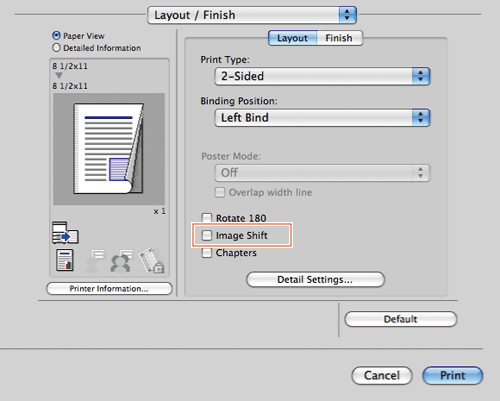Screen dimensions: 500x401
Task: Click the printer output tray icon
Action: pyautogui.click(x=65, y=232)
